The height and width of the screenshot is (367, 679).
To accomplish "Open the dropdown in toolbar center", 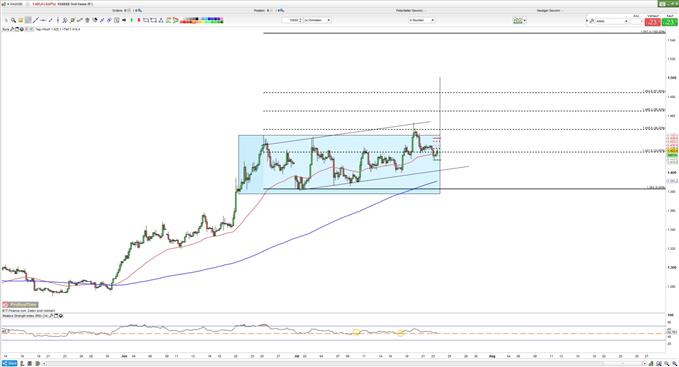I will coord(421,20).
